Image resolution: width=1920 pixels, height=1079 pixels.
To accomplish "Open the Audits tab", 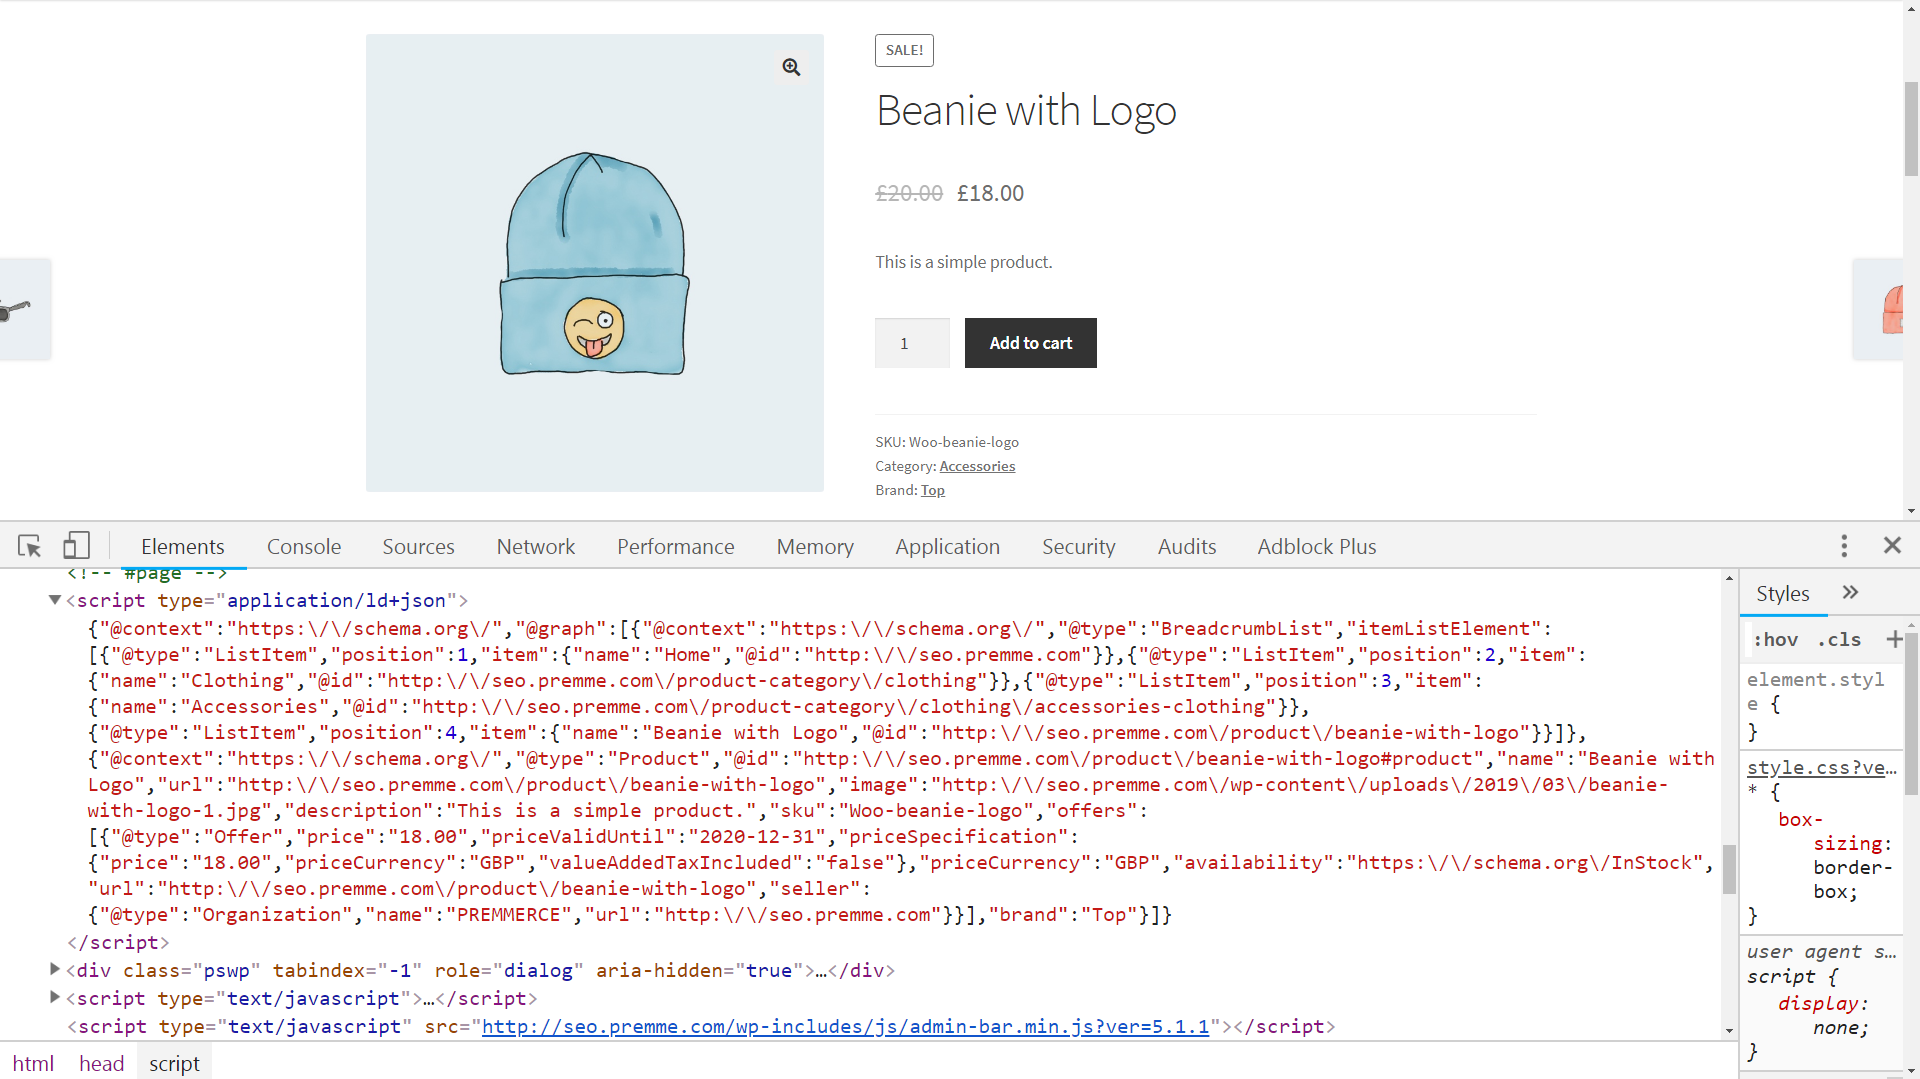I will 1187,547.
